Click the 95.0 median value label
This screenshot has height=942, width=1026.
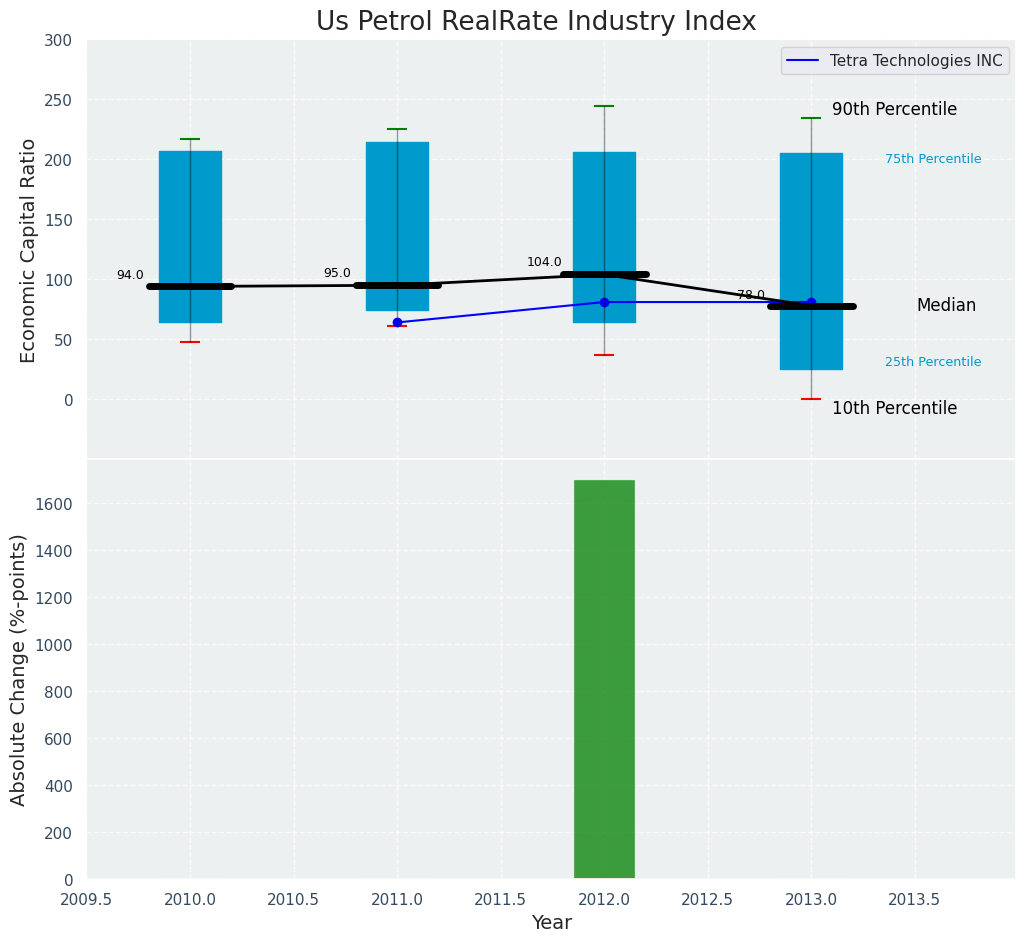click(x=337, y=273)
